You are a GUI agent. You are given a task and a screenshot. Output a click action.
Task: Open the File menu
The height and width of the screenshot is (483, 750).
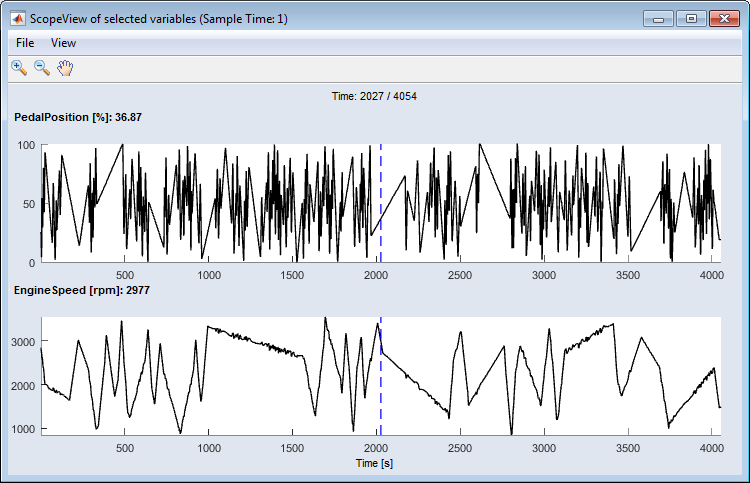(25, 43)
